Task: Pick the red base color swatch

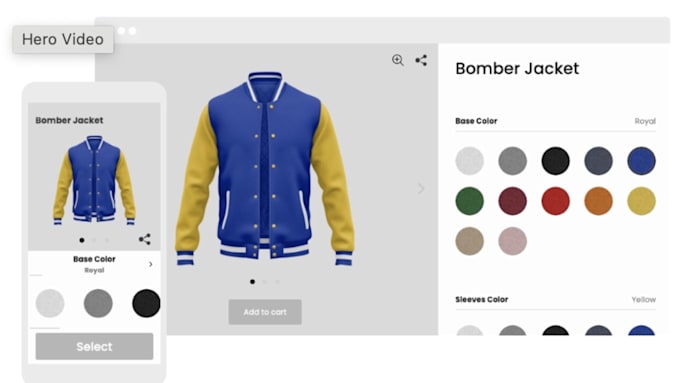Action: 556,201
